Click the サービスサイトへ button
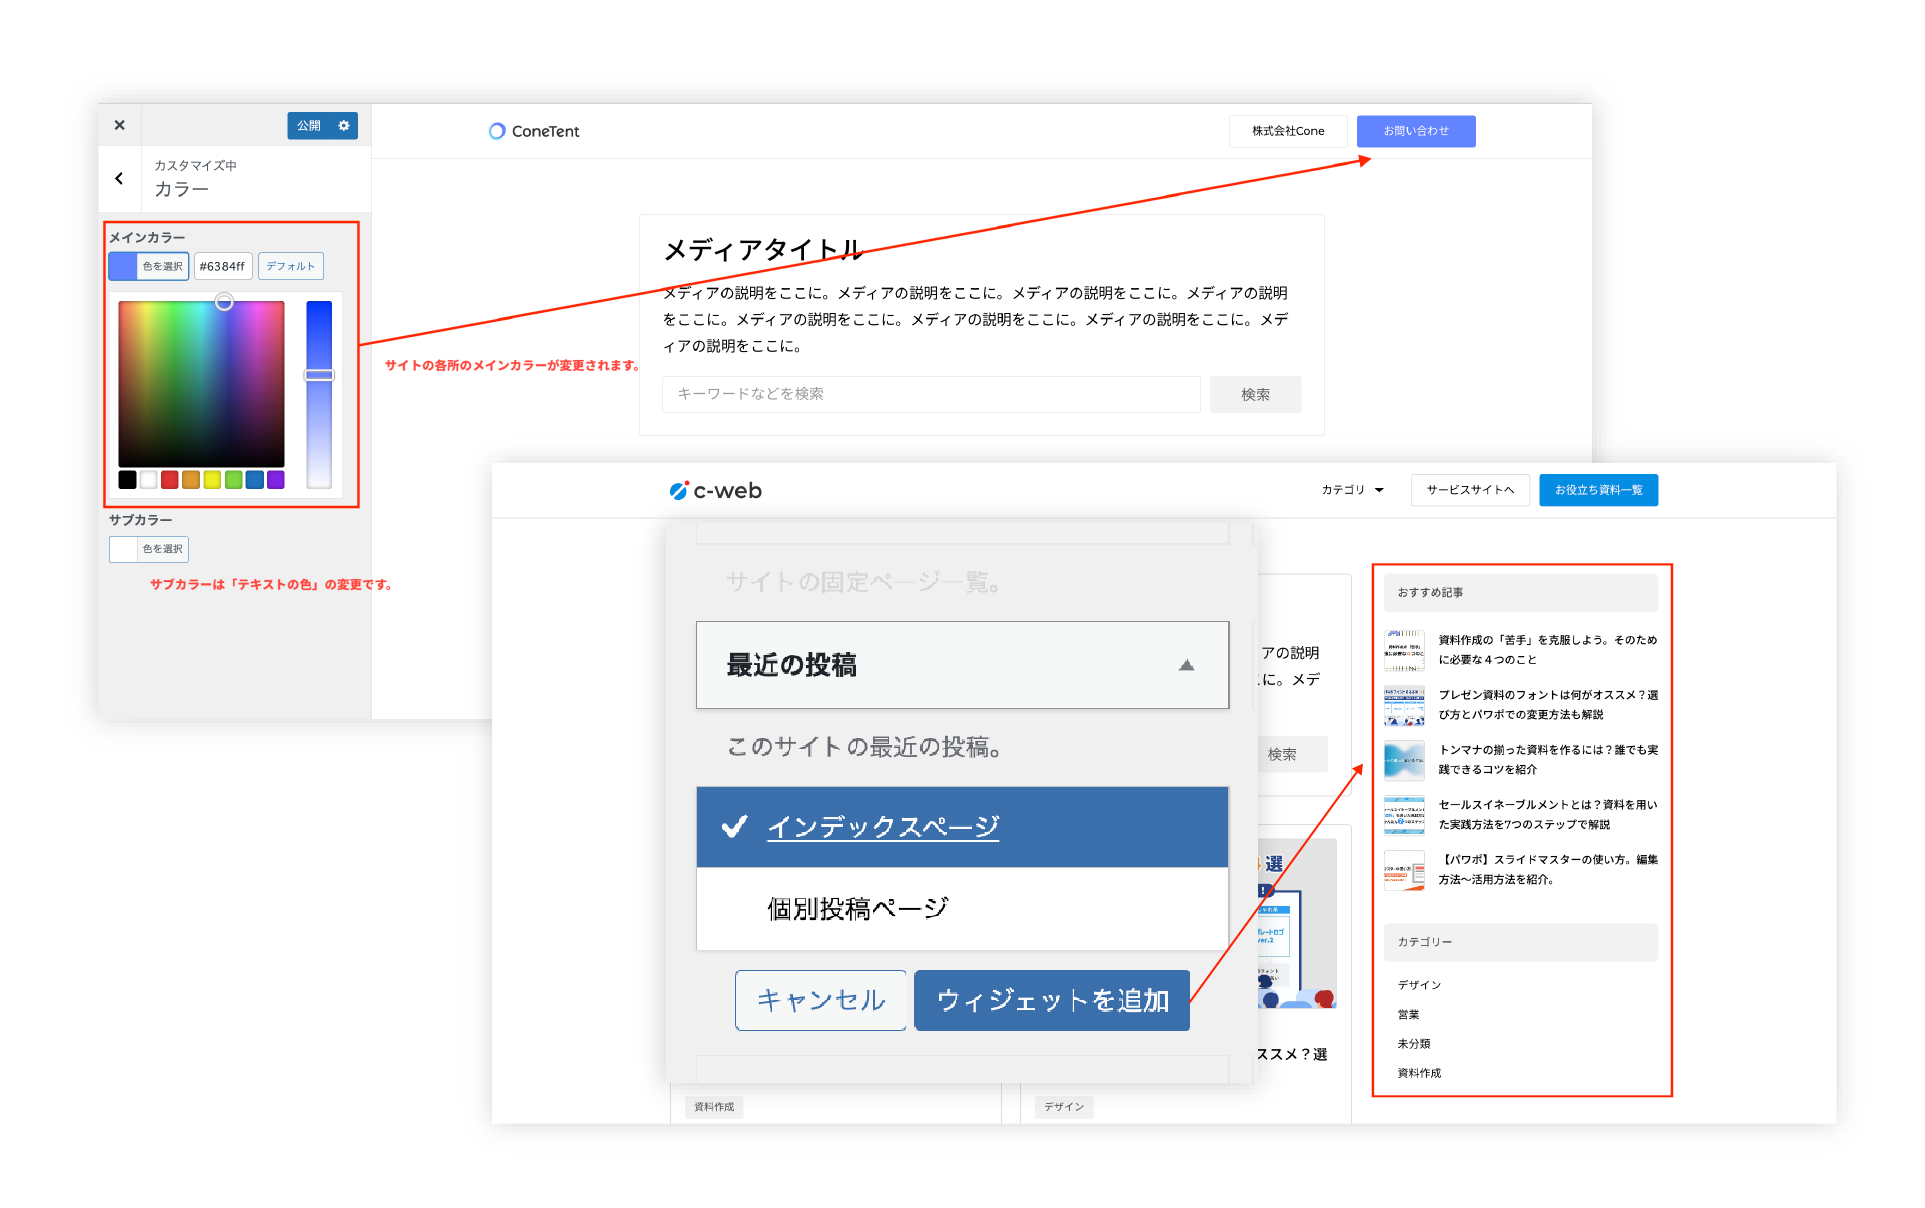The image size is (1925, 1208). [1470, 490]
